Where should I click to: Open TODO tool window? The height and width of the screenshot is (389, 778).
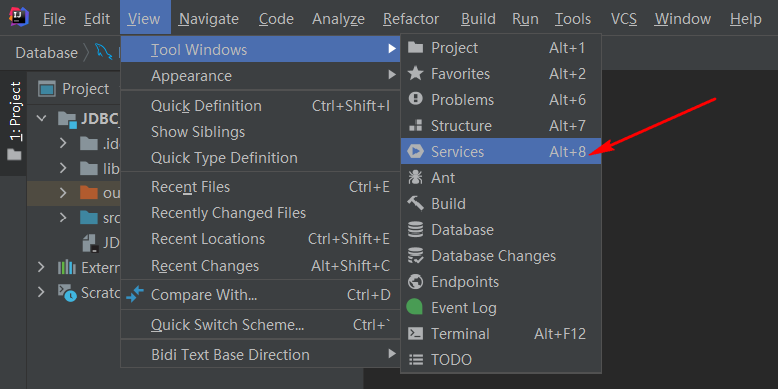tap(501, 359)
